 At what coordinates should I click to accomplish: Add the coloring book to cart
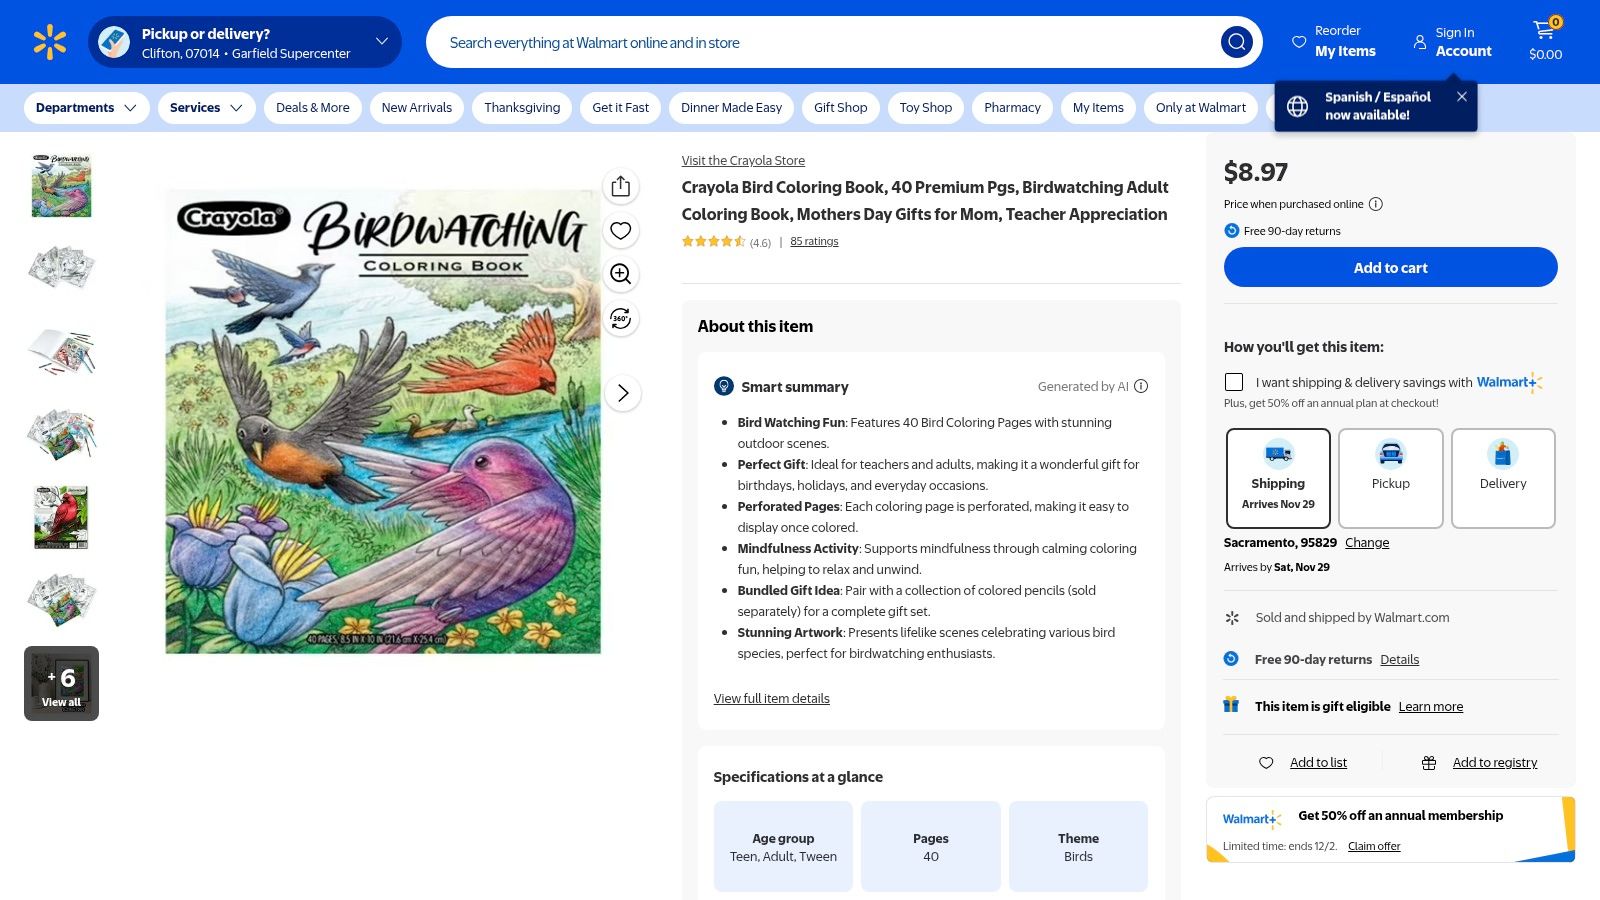pos(1390,267)
